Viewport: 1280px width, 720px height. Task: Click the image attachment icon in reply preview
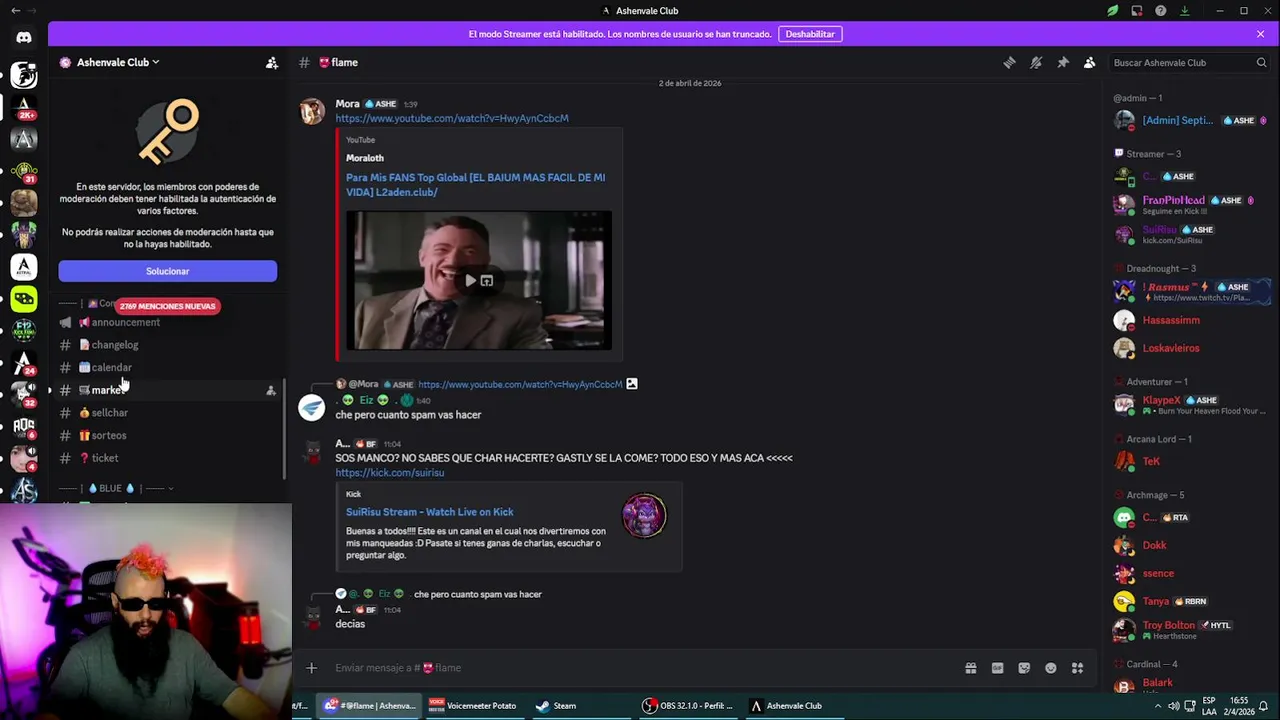[632, 384]
